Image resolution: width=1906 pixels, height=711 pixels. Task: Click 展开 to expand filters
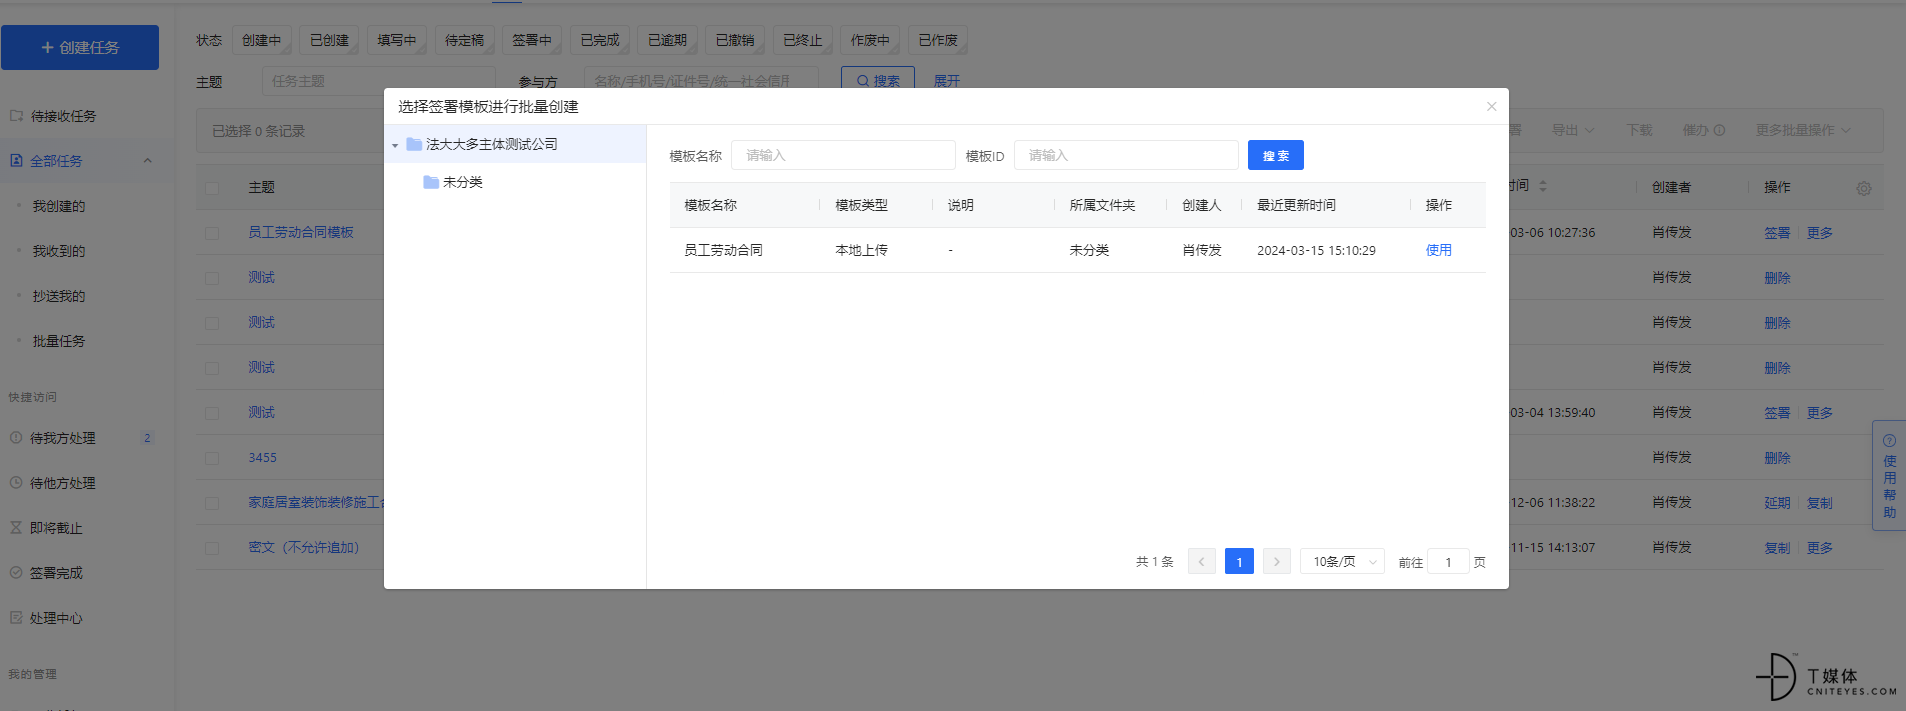pyautogui.click(x=946, y=81)
